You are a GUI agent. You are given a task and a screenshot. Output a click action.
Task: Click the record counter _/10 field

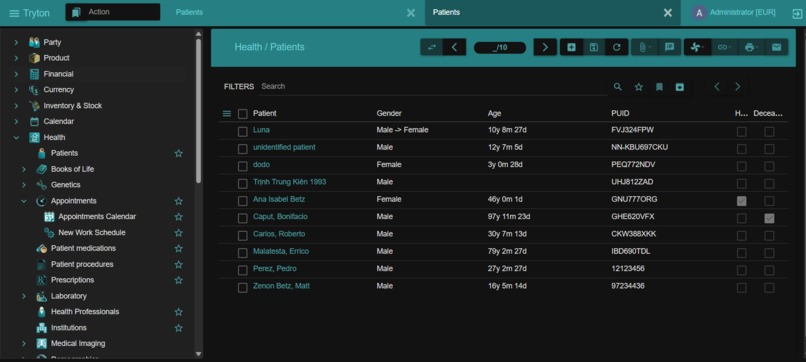point(500,48)
